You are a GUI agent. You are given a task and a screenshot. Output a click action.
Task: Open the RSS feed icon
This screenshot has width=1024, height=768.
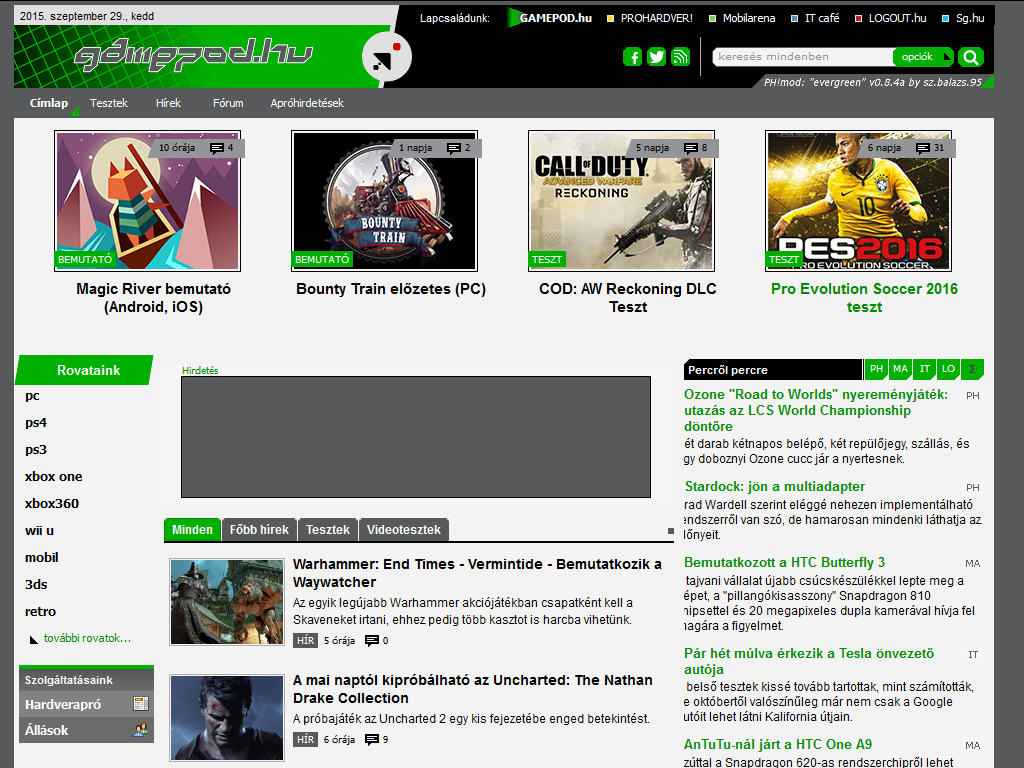point(680,57)
